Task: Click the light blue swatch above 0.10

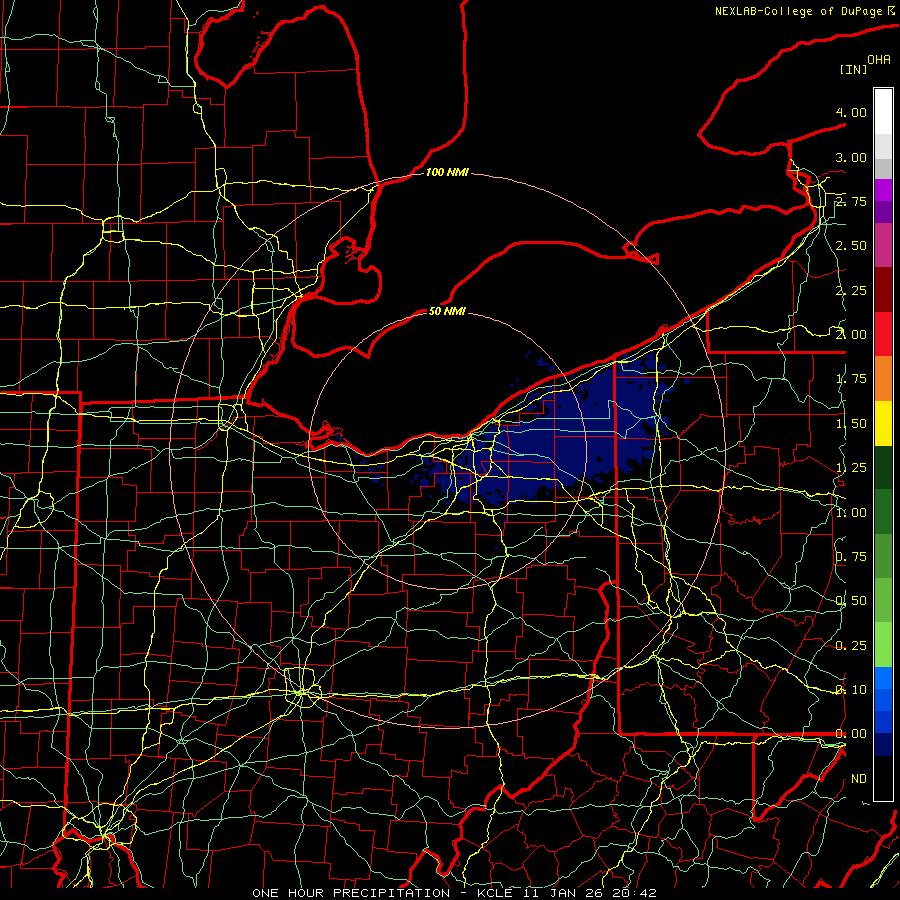Action: 883,678
